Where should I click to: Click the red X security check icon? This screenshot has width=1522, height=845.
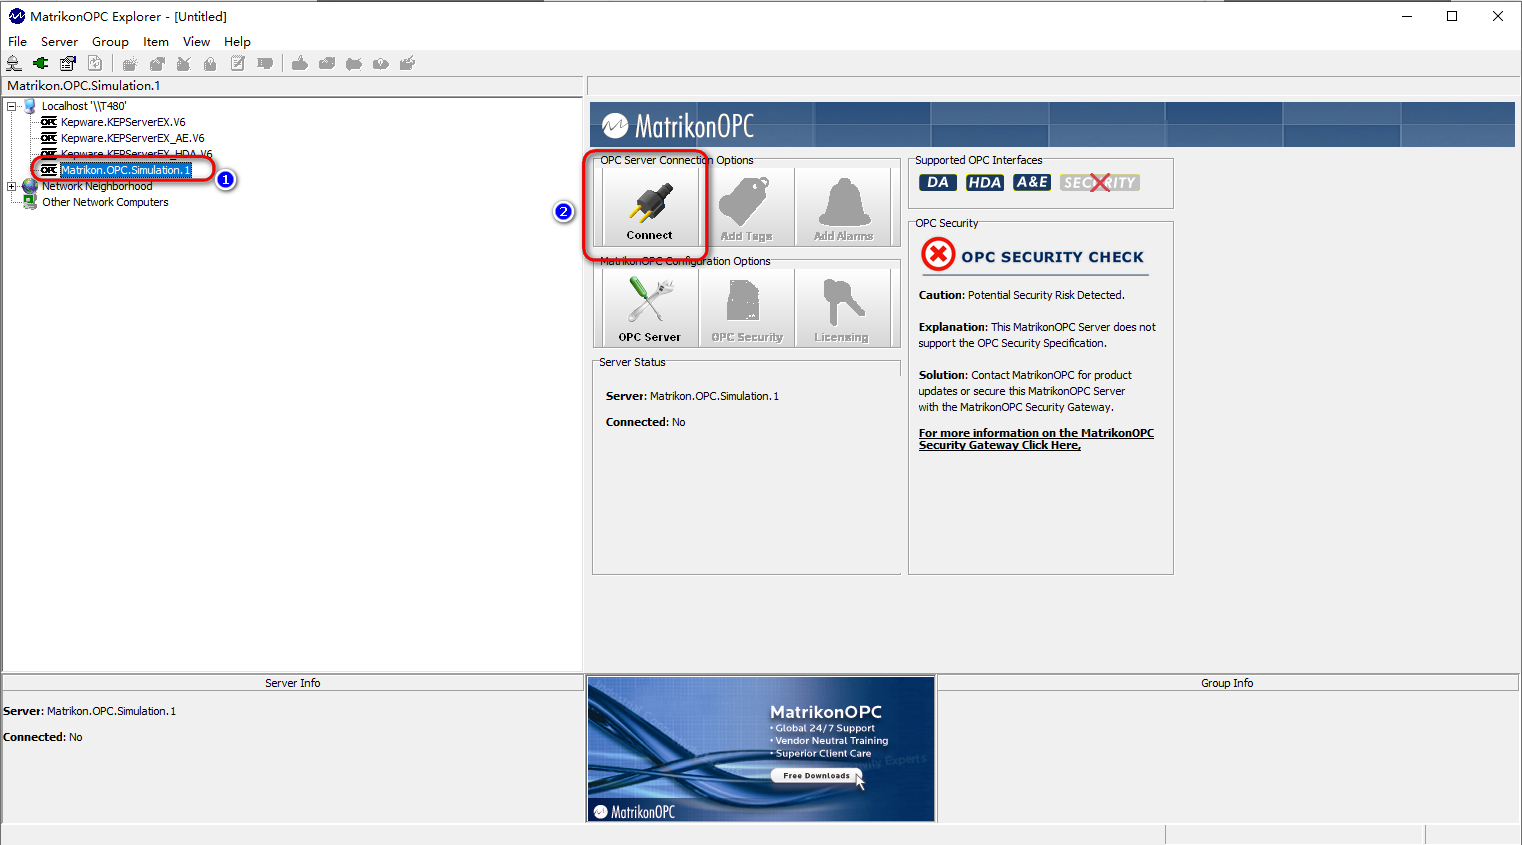point(938,255)
